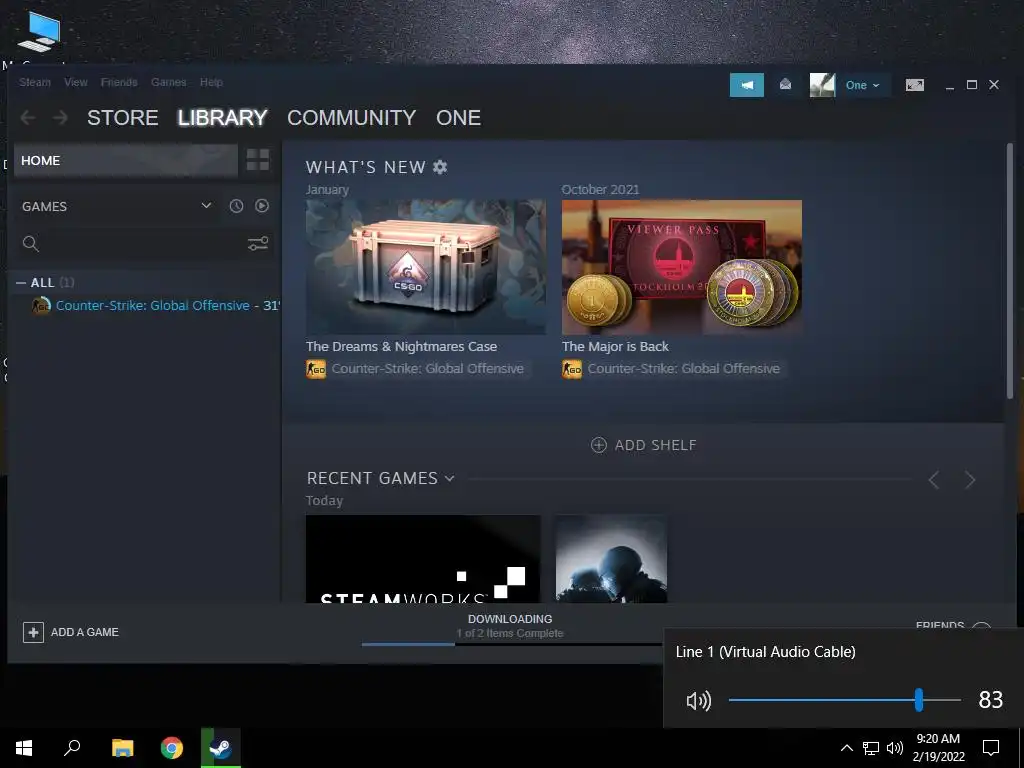Click the library search magnifier icon
Screen dimensions: 1024x768
click(31, 244)
